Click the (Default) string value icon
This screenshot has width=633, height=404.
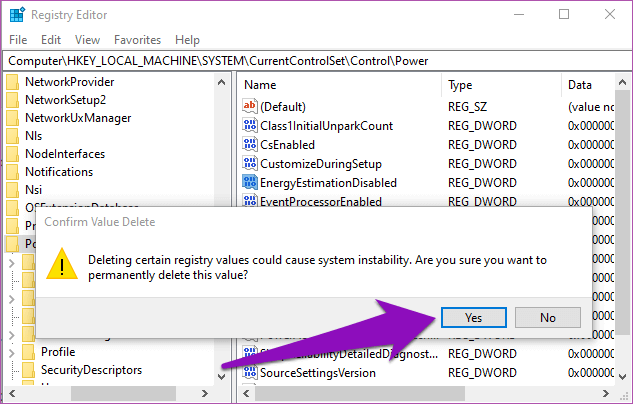(x=249, y=106)
